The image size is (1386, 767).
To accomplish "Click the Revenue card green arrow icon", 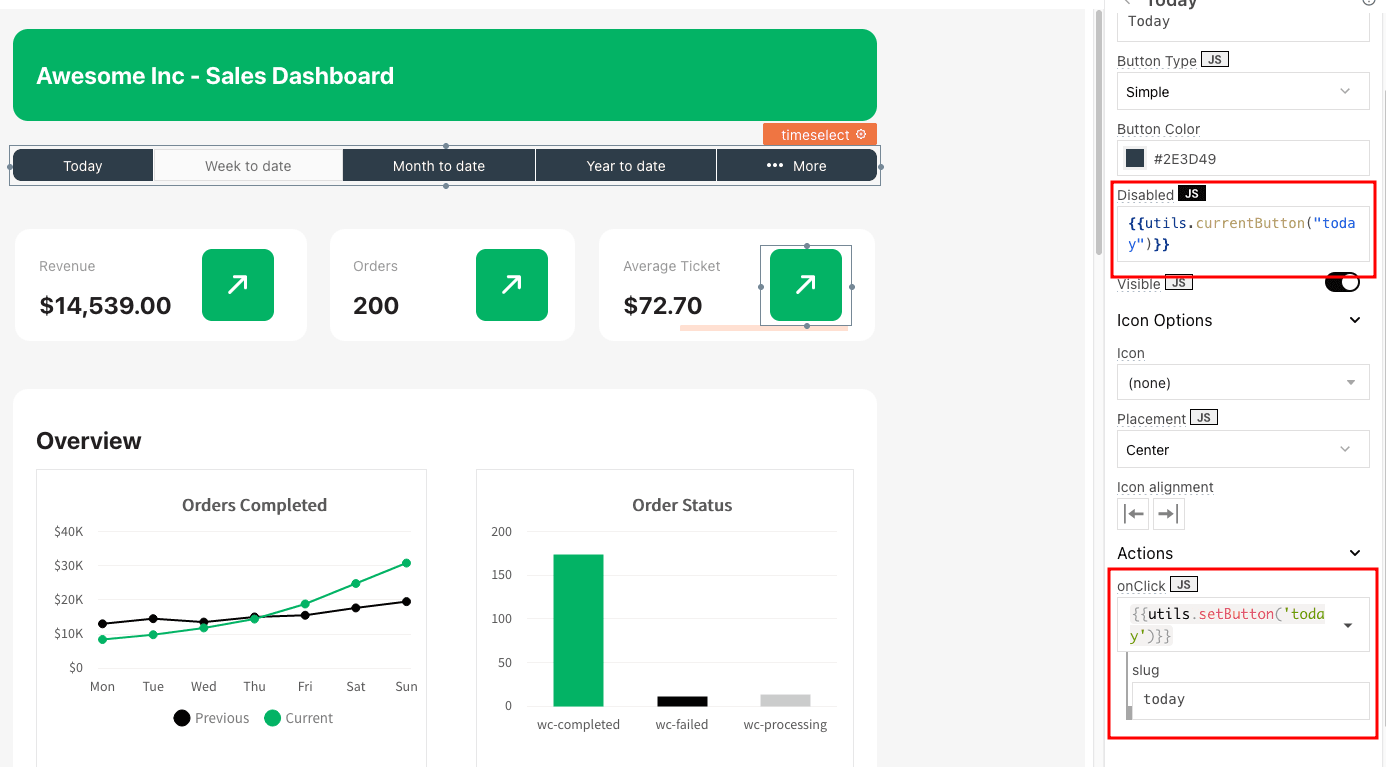I will 238,285.
